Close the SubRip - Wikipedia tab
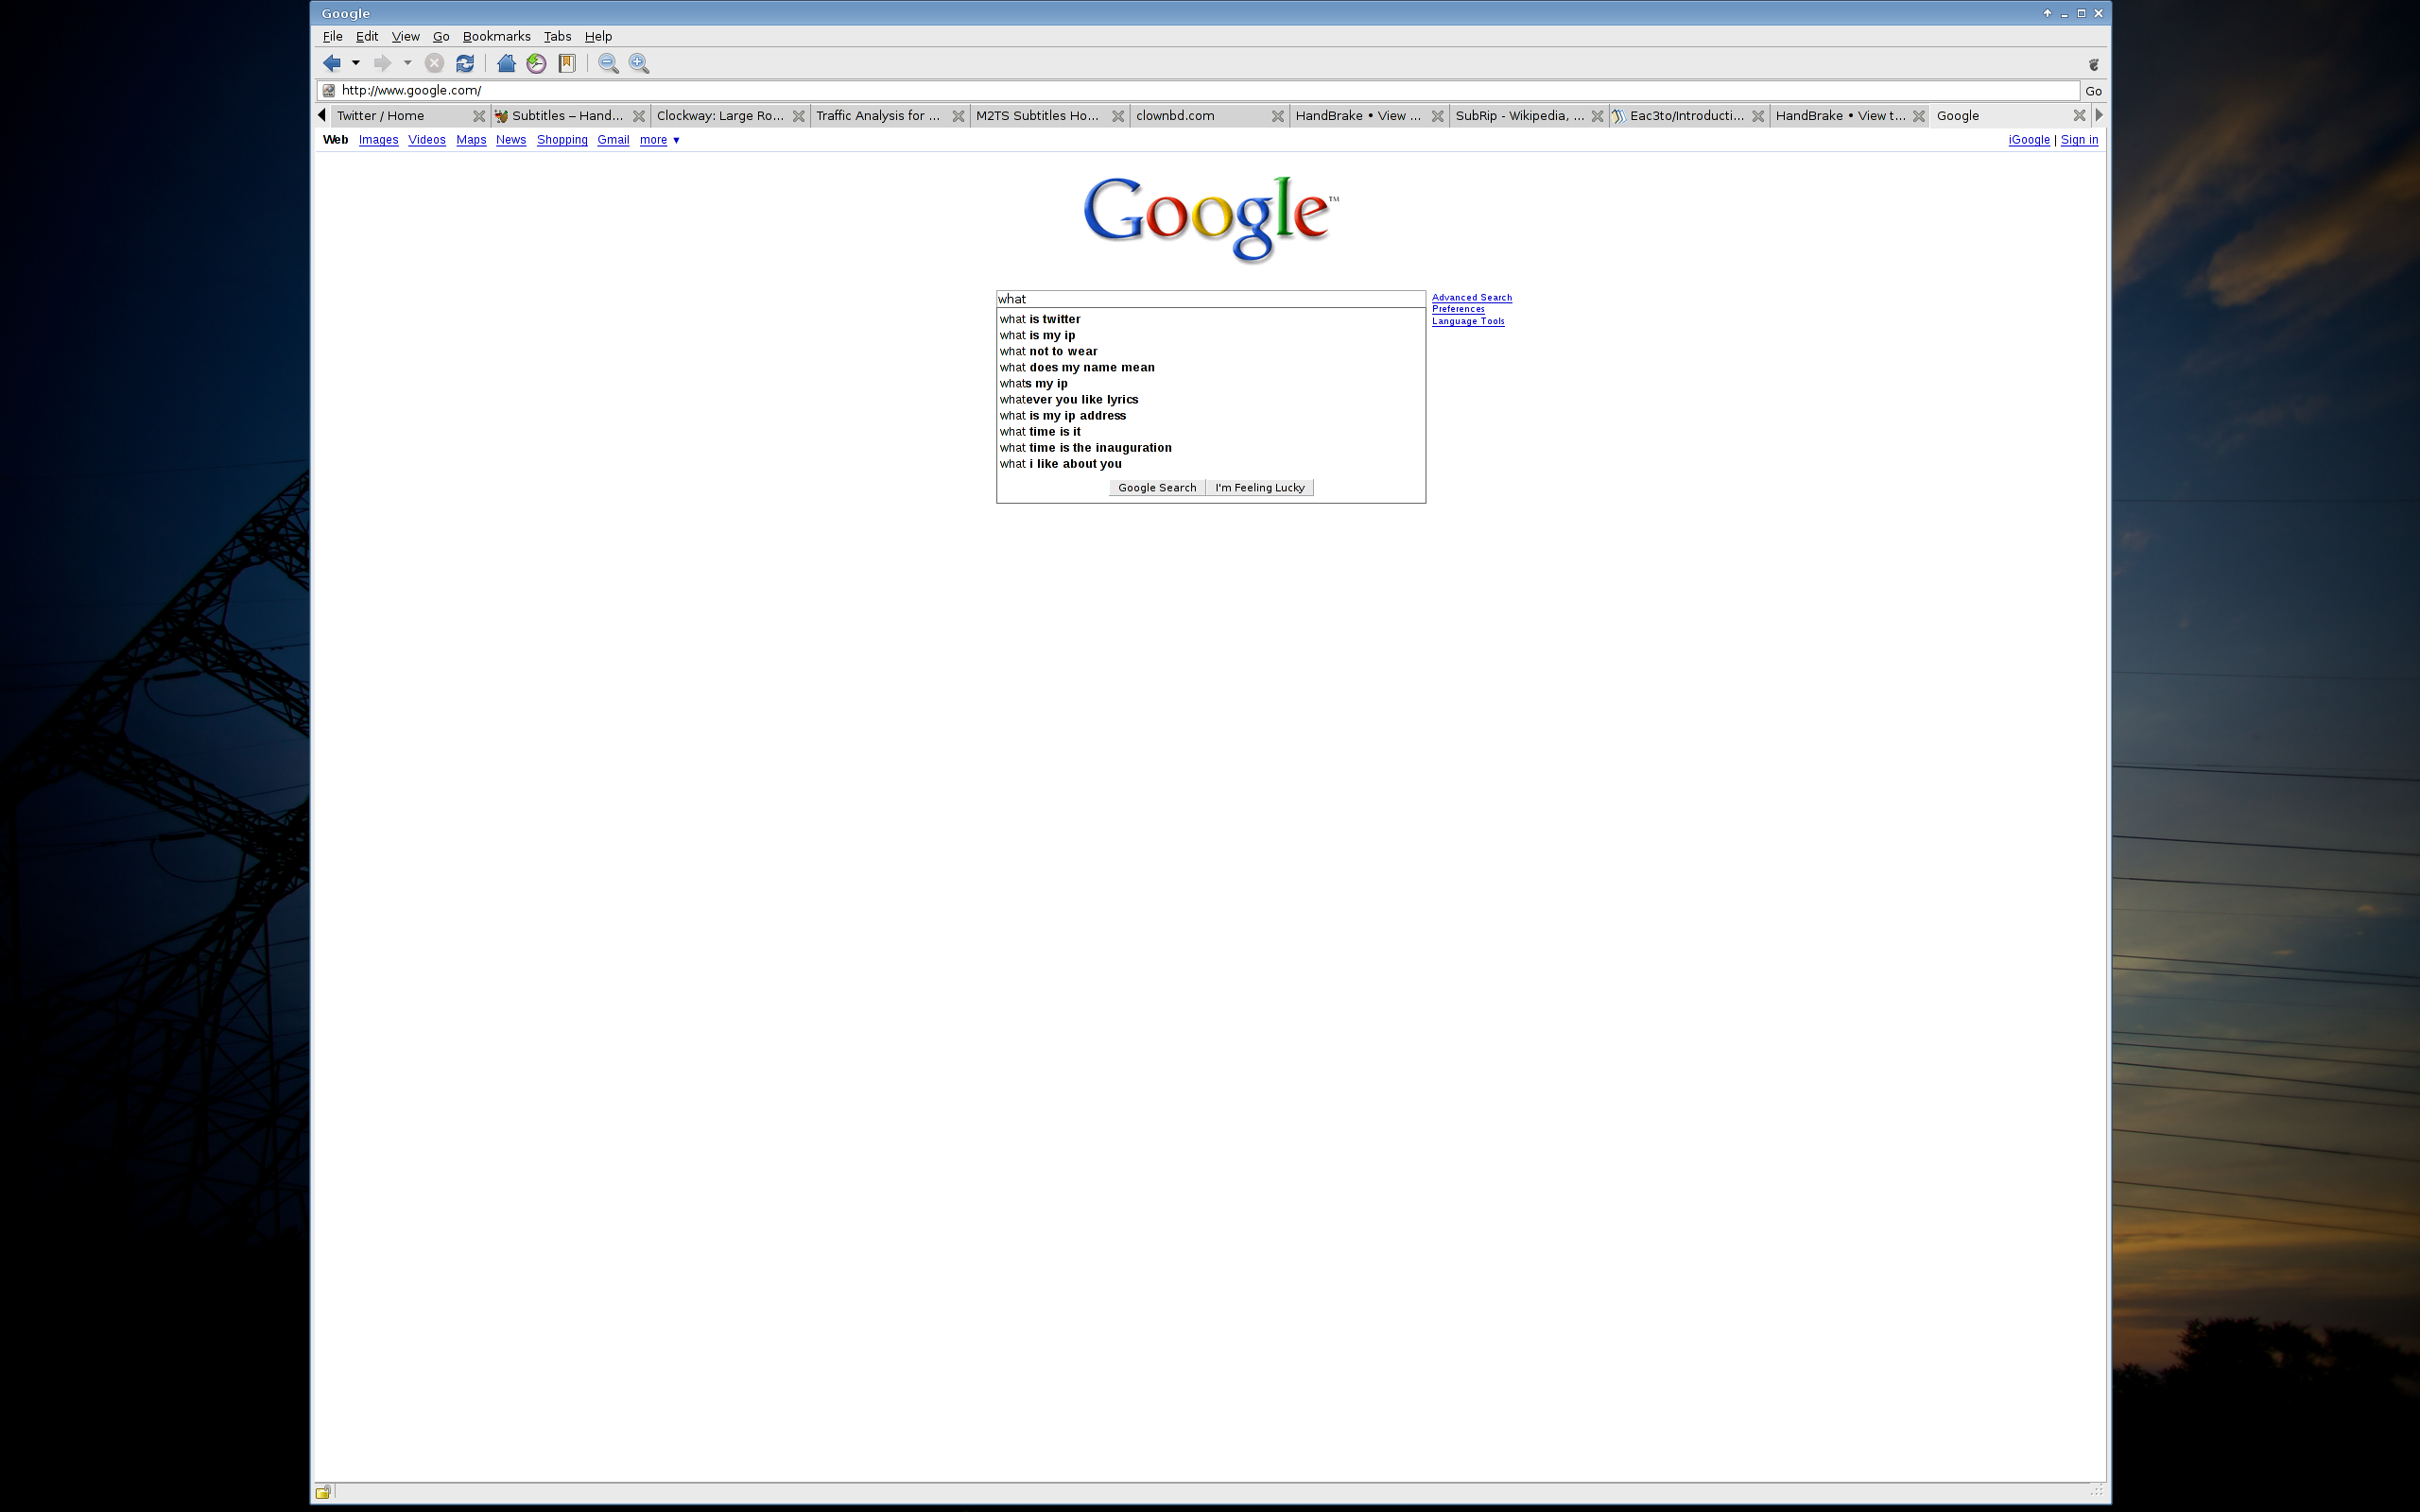The height and width of the screenshot is (1512, 2420). click(1598, 116)
